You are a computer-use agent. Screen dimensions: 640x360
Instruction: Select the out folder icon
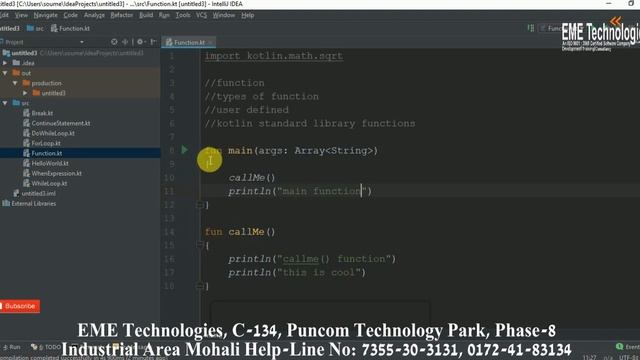(x=16, y=73)
